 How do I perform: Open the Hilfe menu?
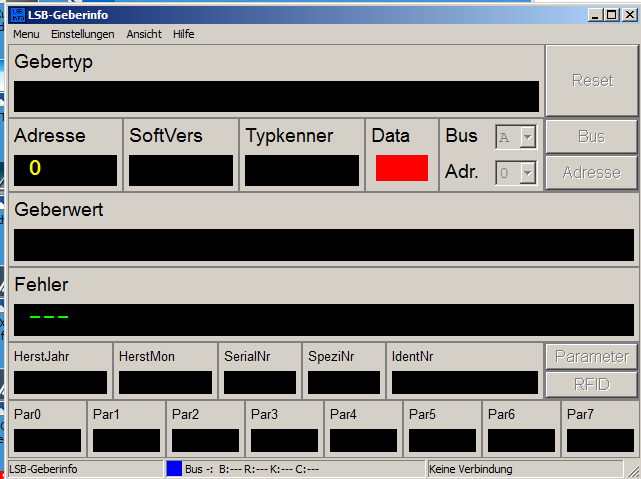[184, 34]
